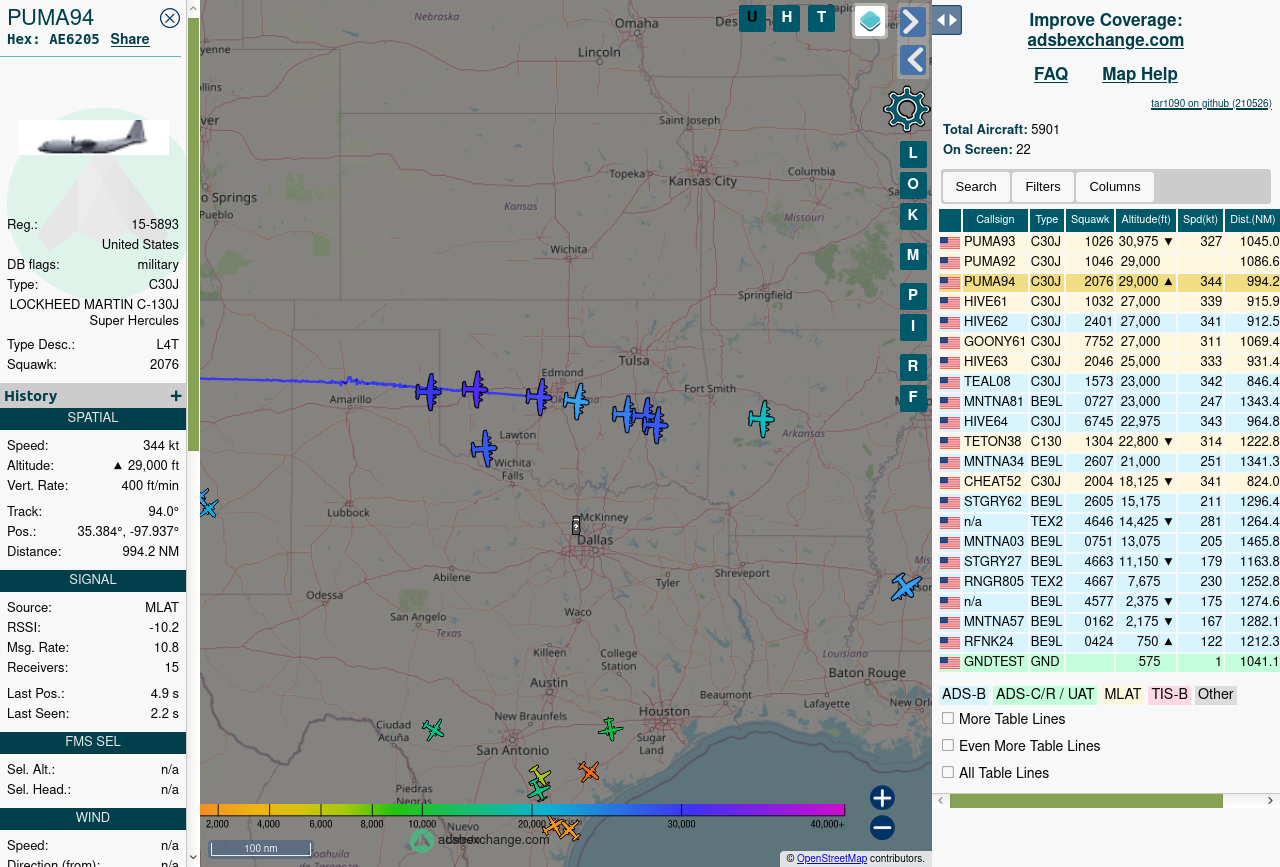Open the OpenStreetMap attribution link
1280x867 pixels.
[x=832, y=858]
